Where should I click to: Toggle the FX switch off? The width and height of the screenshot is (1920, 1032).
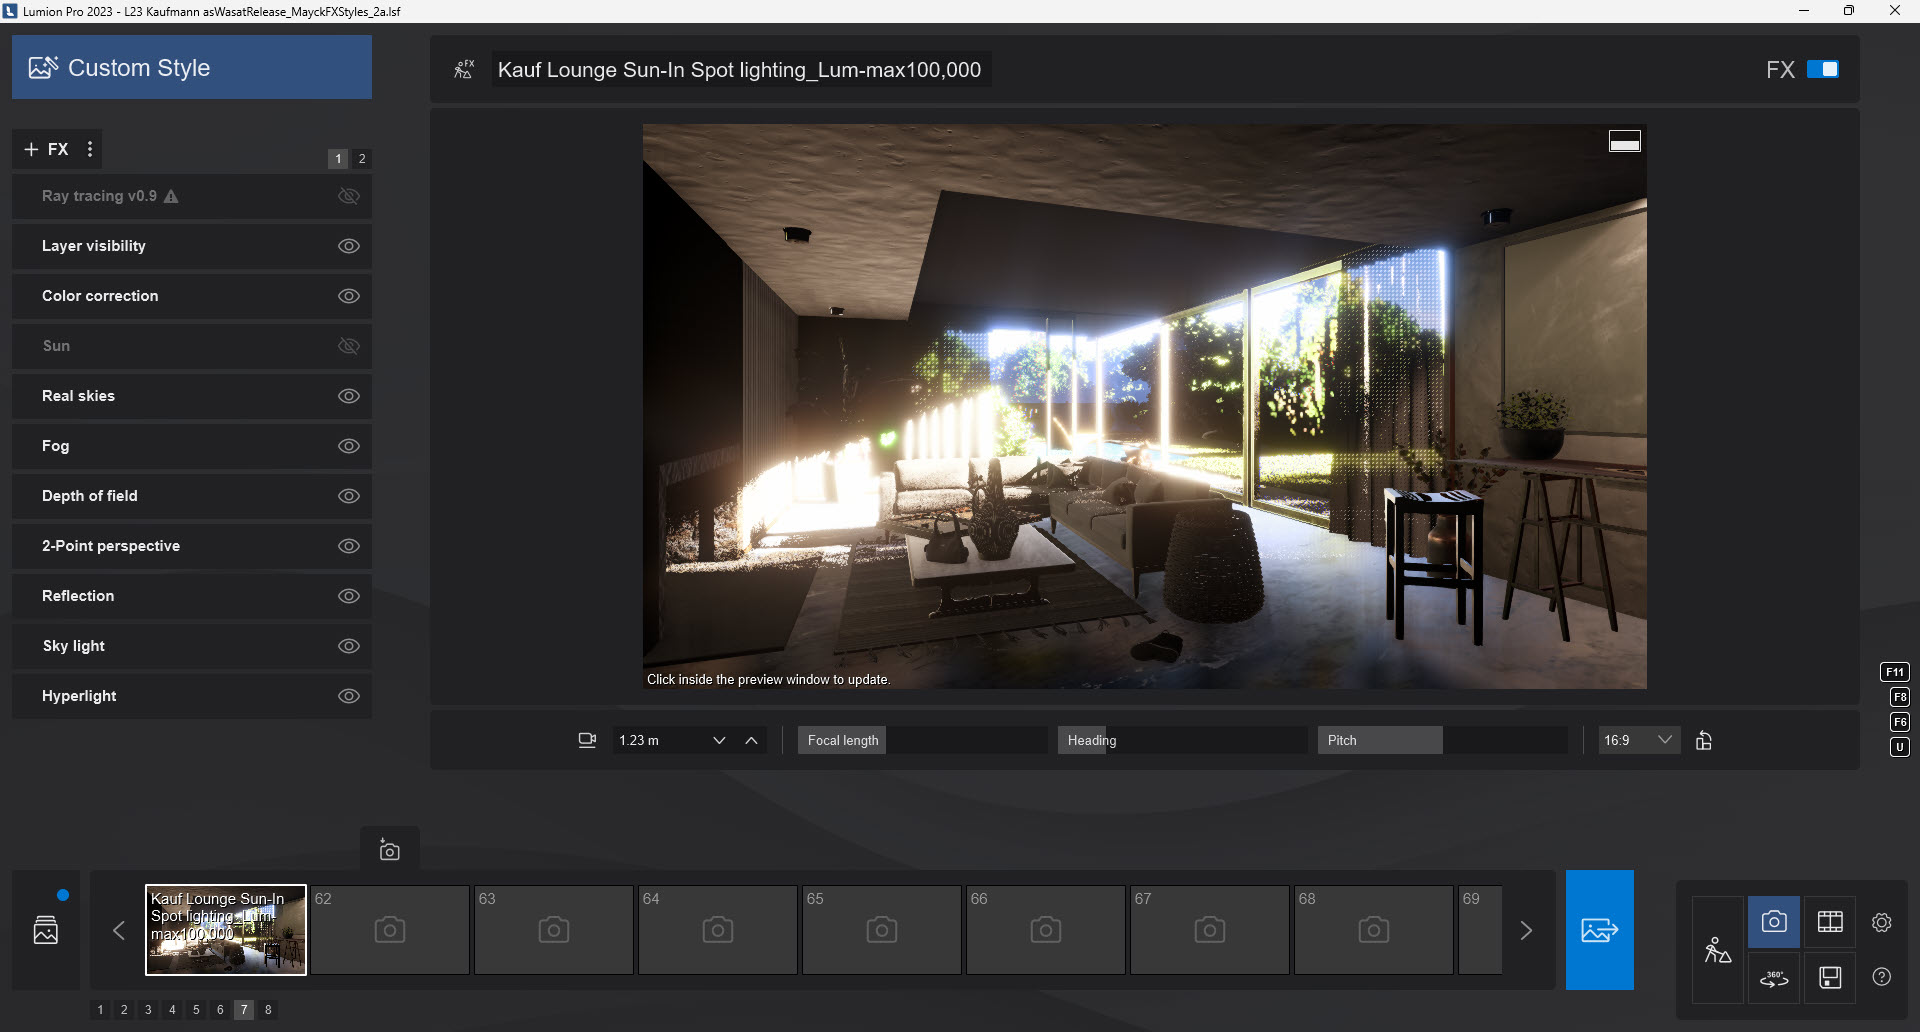[x=1822, y=69]
